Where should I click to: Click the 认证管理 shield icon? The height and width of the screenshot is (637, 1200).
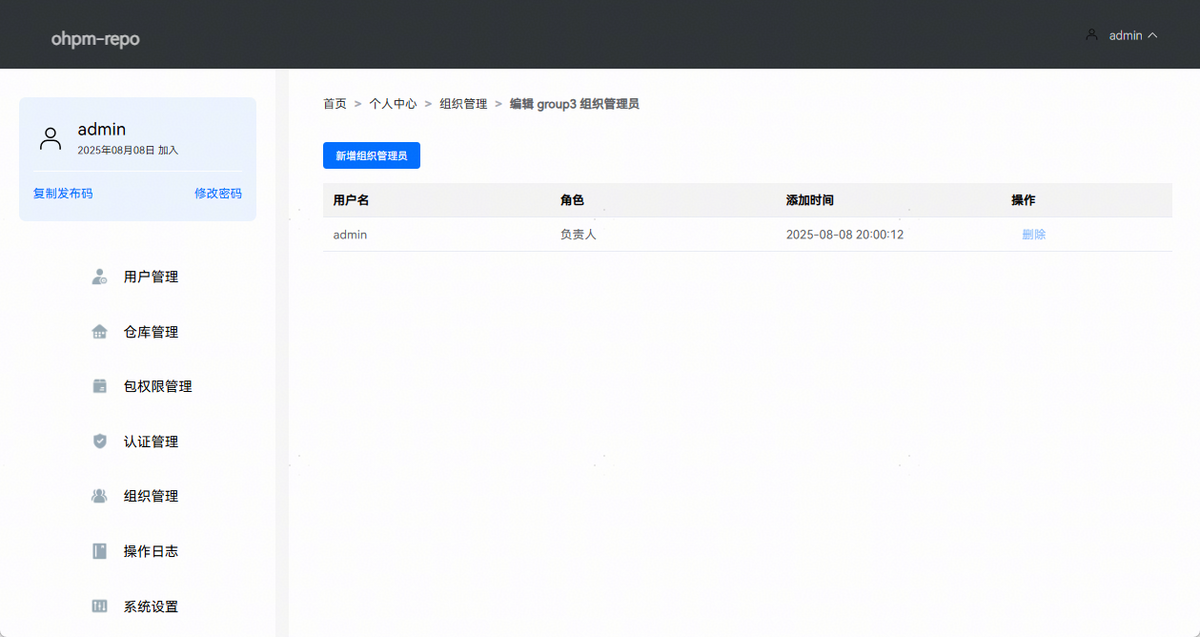pos(99,441)
